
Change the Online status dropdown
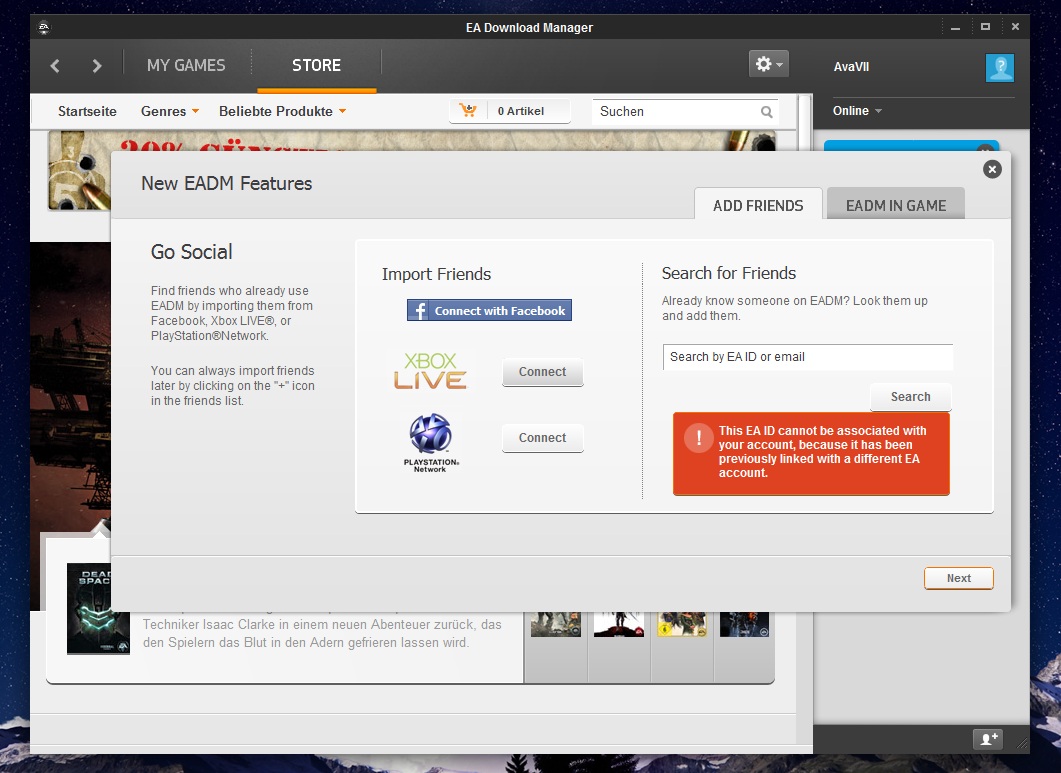(857, 111)
